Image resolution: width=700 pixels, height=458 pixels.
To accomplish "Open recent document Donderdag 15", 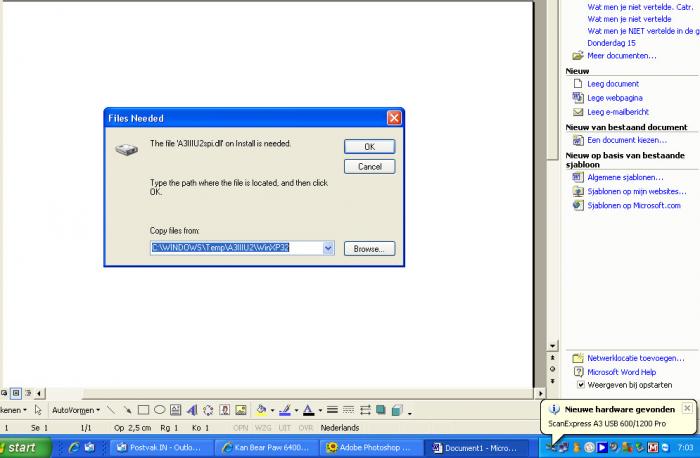I will tap(611, 43).
